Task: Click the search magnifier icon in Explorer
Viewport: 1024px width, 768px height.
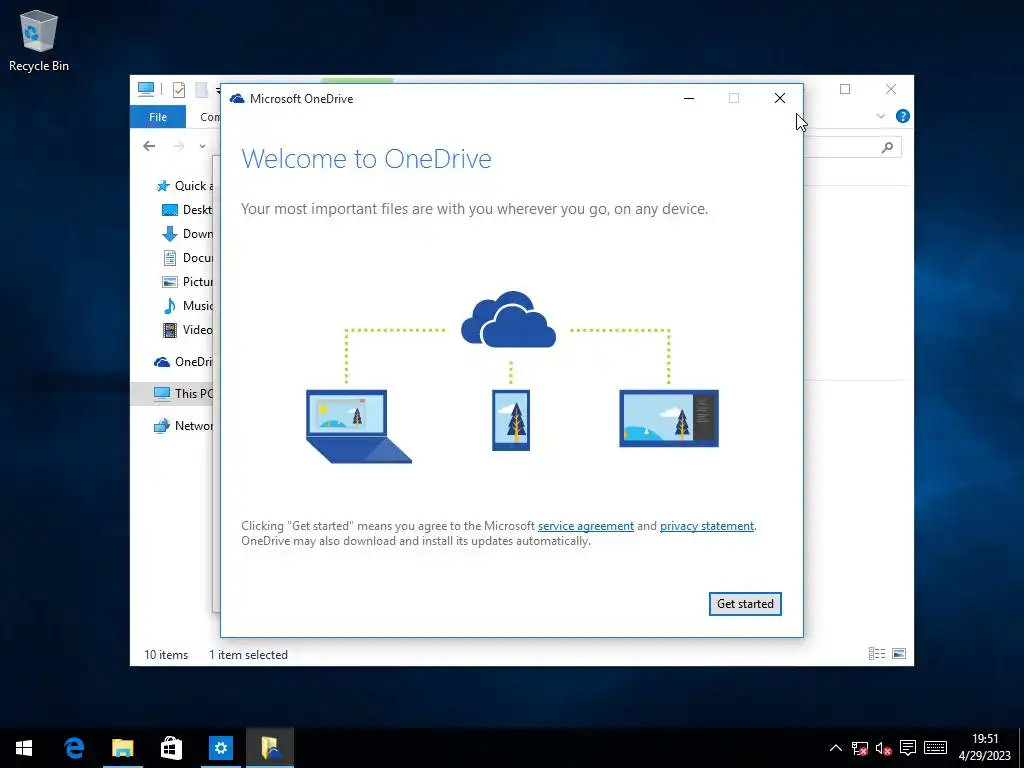Action: [887, 148]
